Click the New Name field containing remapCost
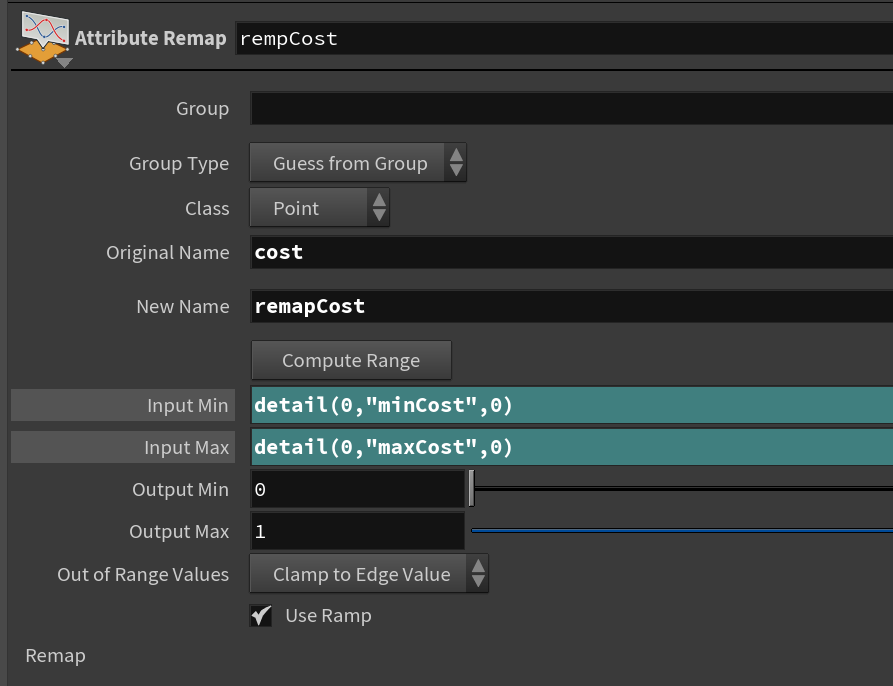This screenshot has width=893, height=686. [572, 307]
